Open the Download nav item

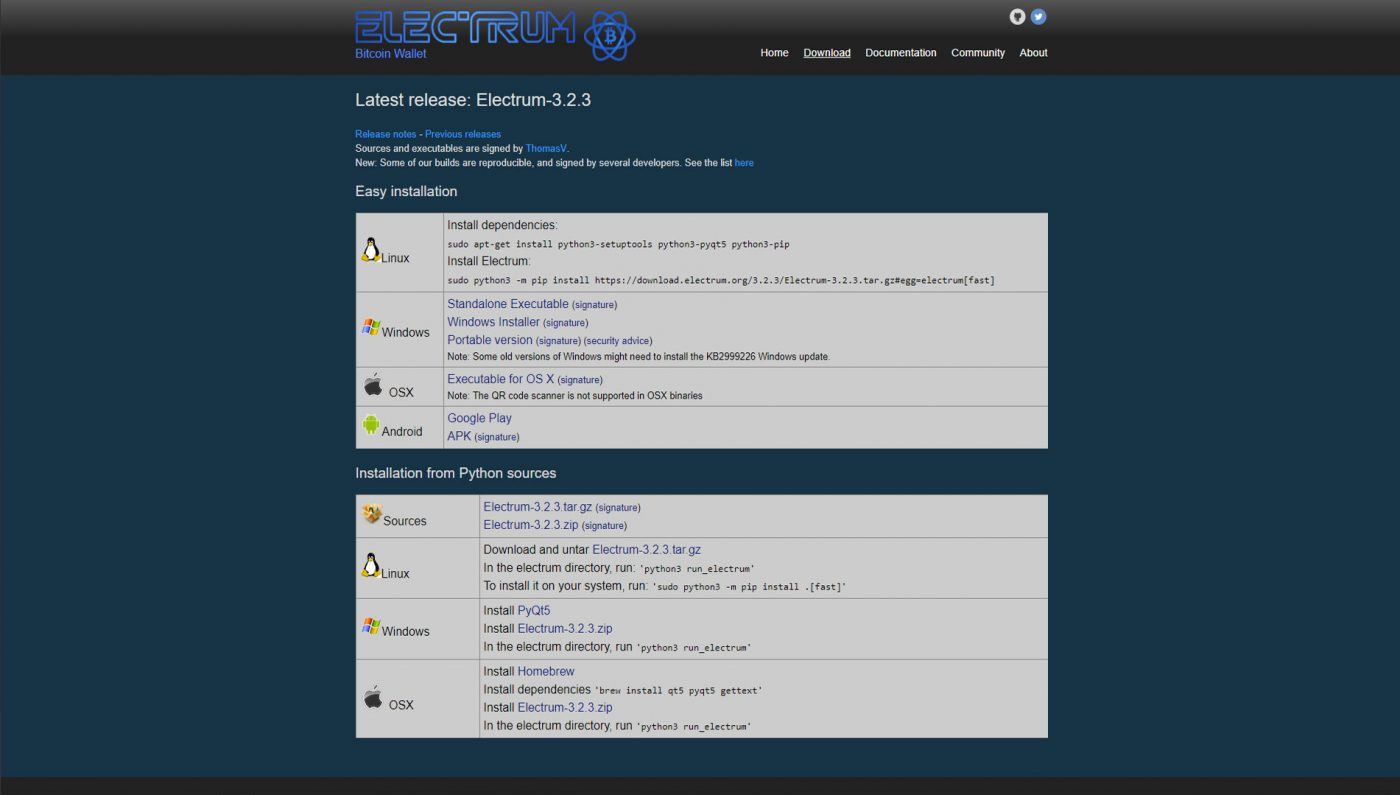(827, 53)
